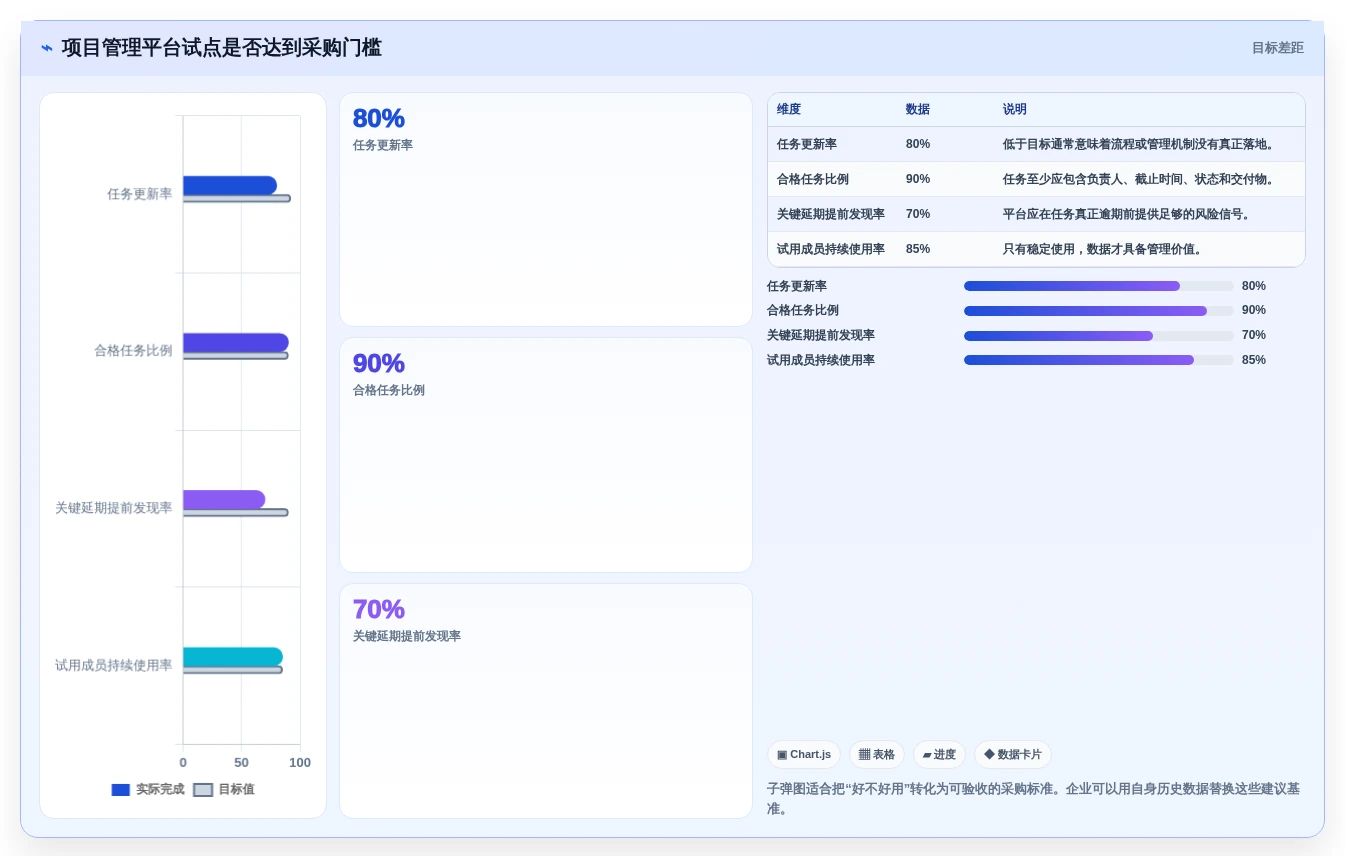Click the 关键延期提前发现率 axis label in chart
This screenshot has height=856, width=1345.
click(114, 508)
